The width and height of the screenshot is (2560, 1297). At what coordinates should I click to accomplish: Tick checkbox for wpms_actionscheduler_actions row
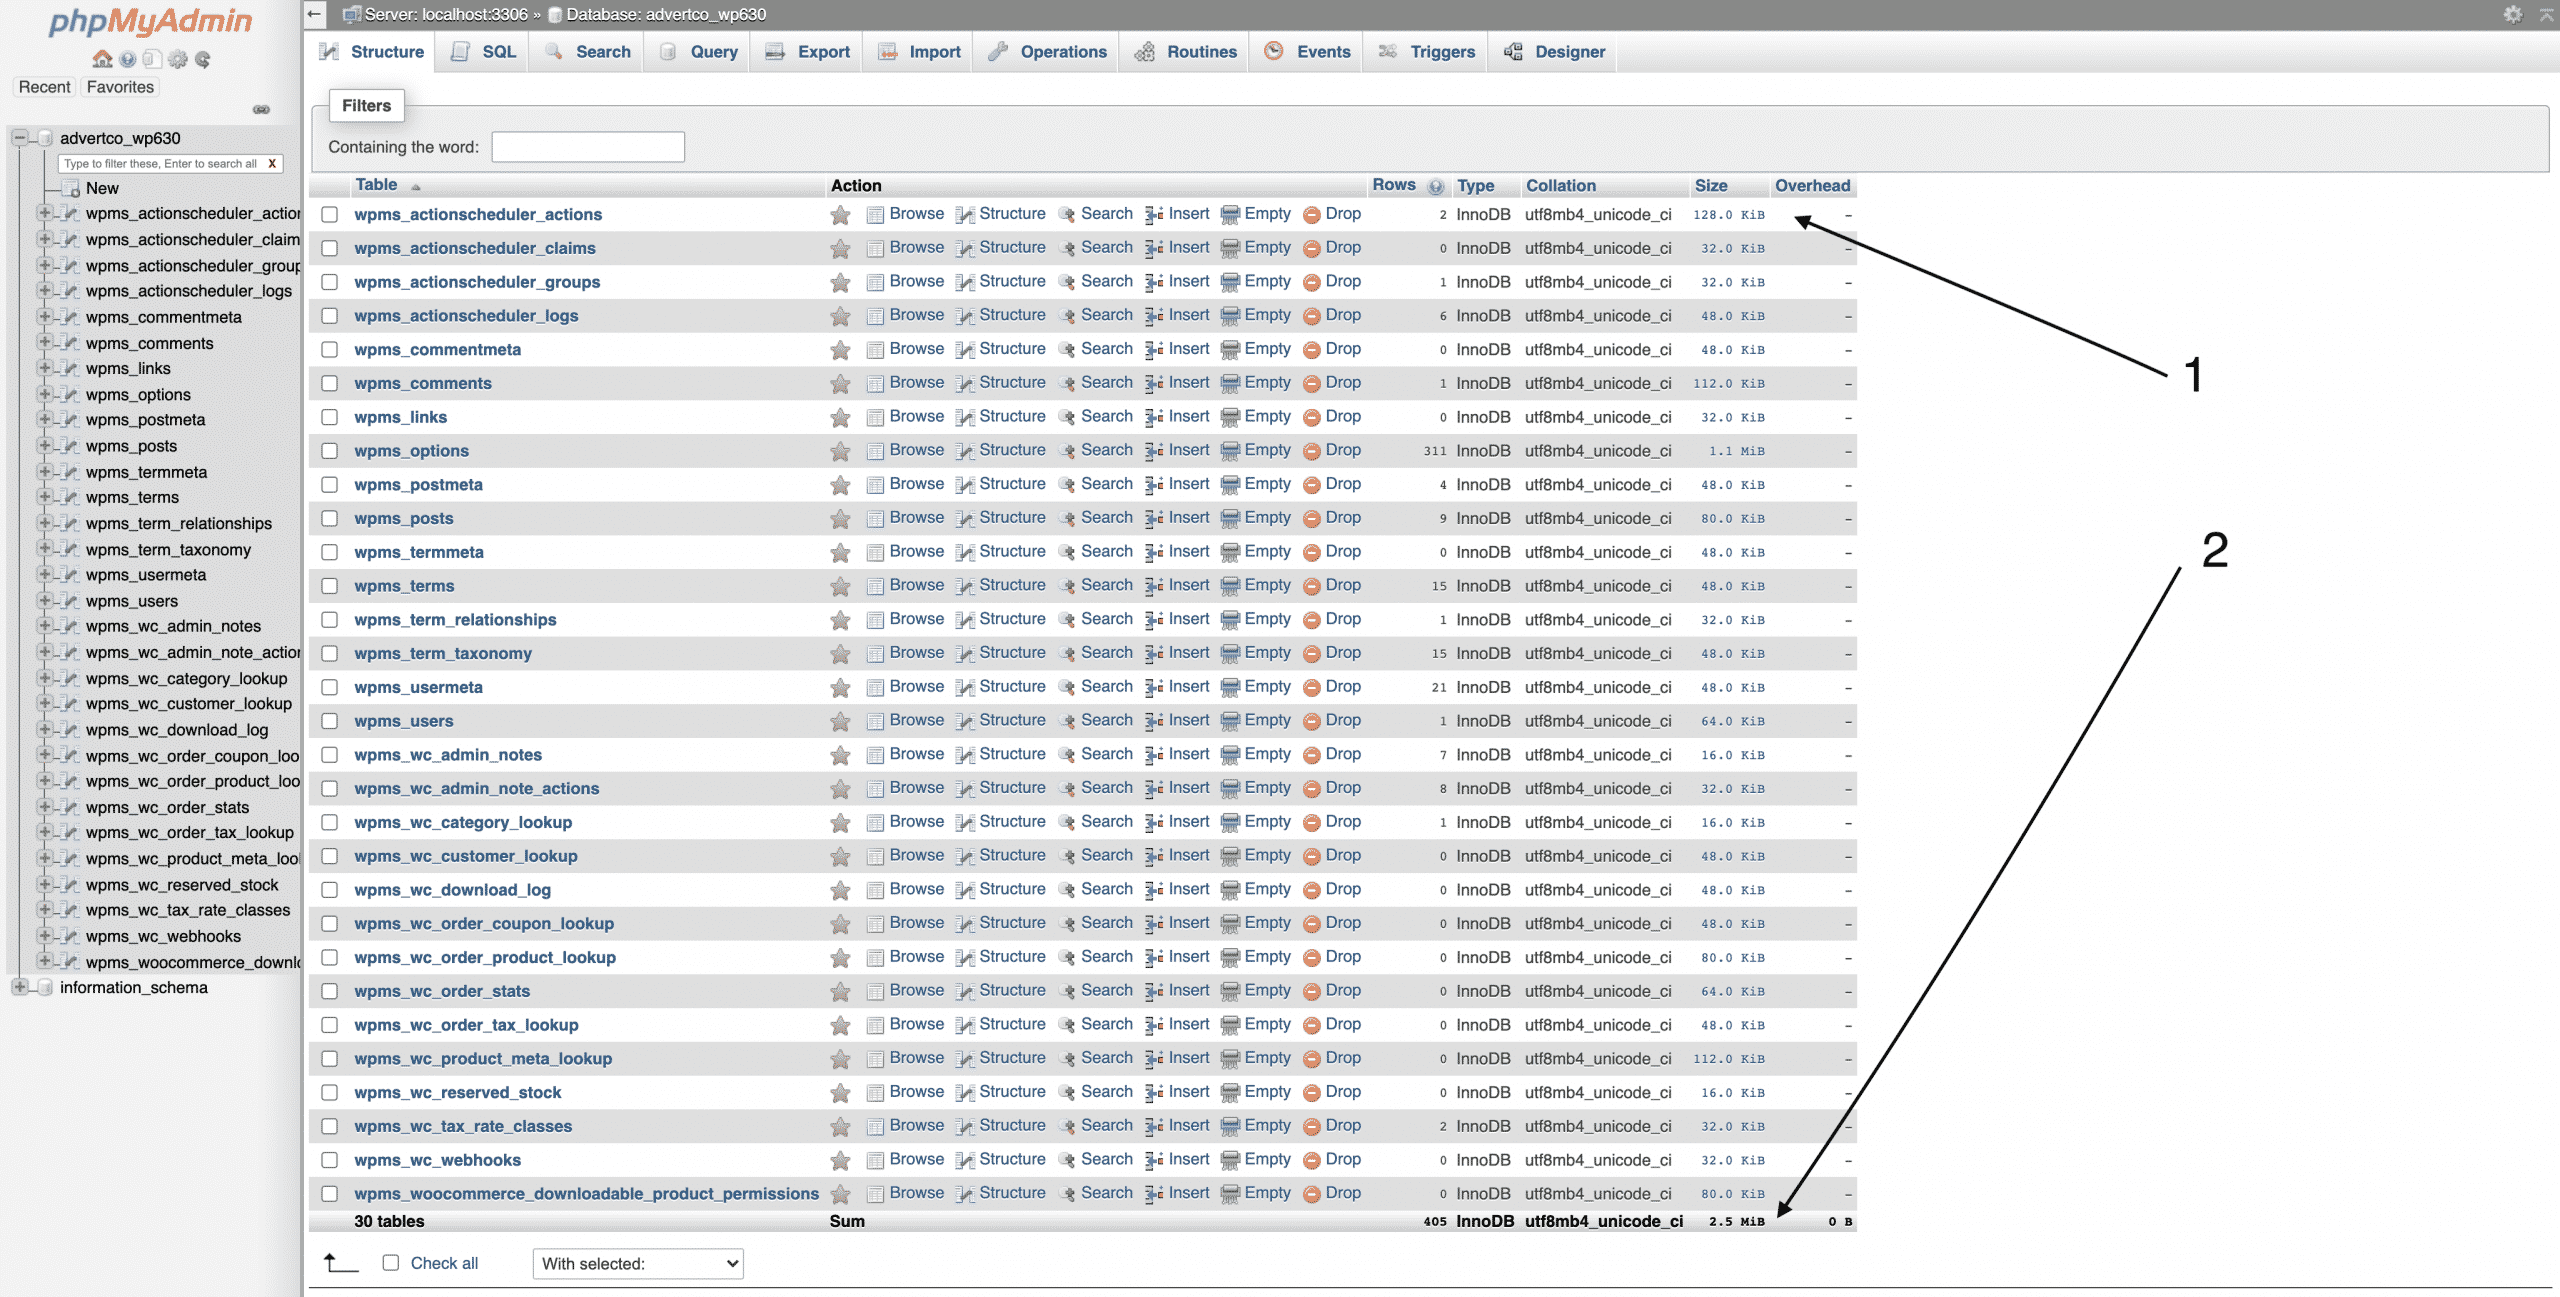330,215
